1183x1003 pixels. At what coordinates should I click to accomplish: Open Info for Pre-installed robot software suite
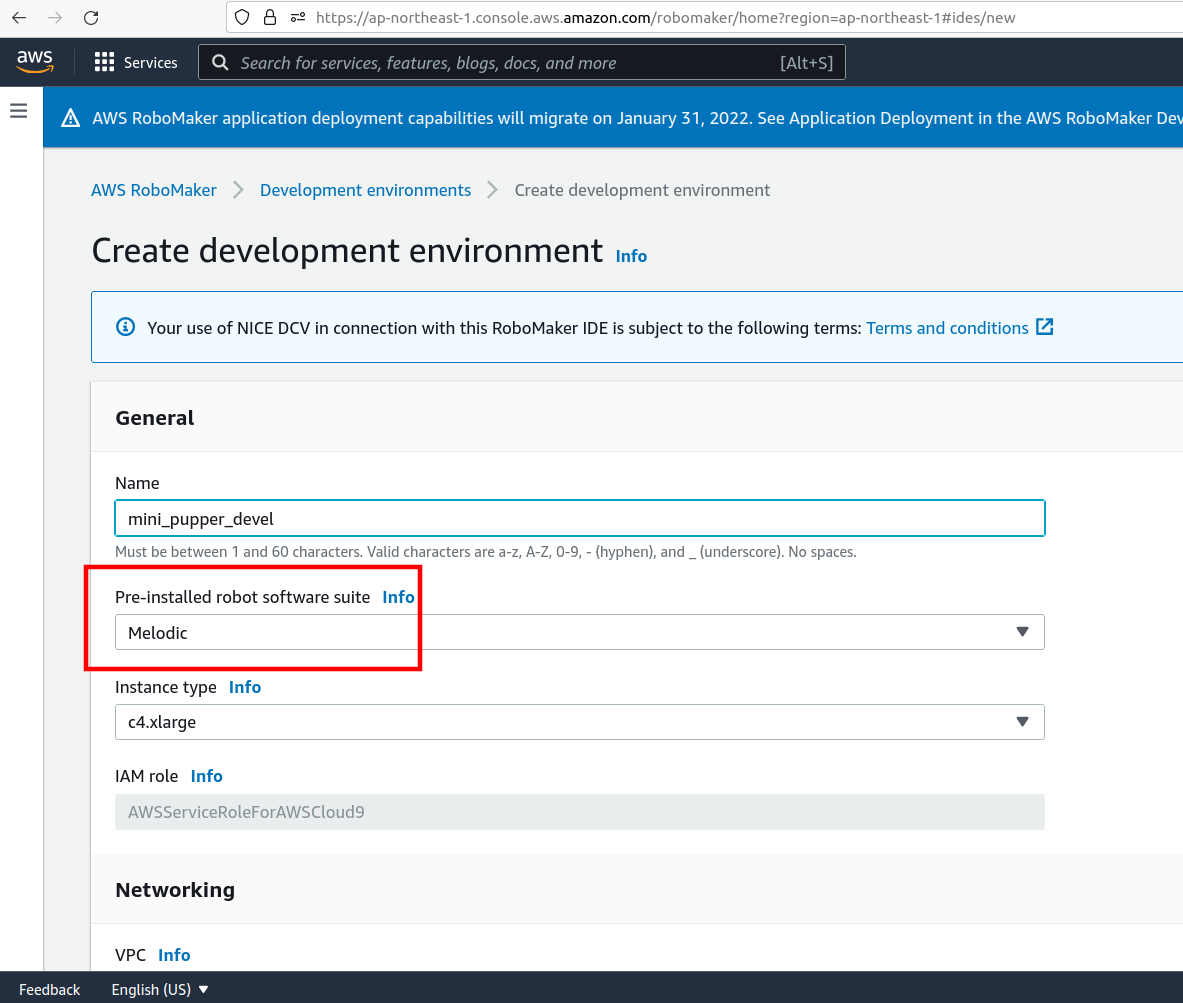click(x=398, y=597)
